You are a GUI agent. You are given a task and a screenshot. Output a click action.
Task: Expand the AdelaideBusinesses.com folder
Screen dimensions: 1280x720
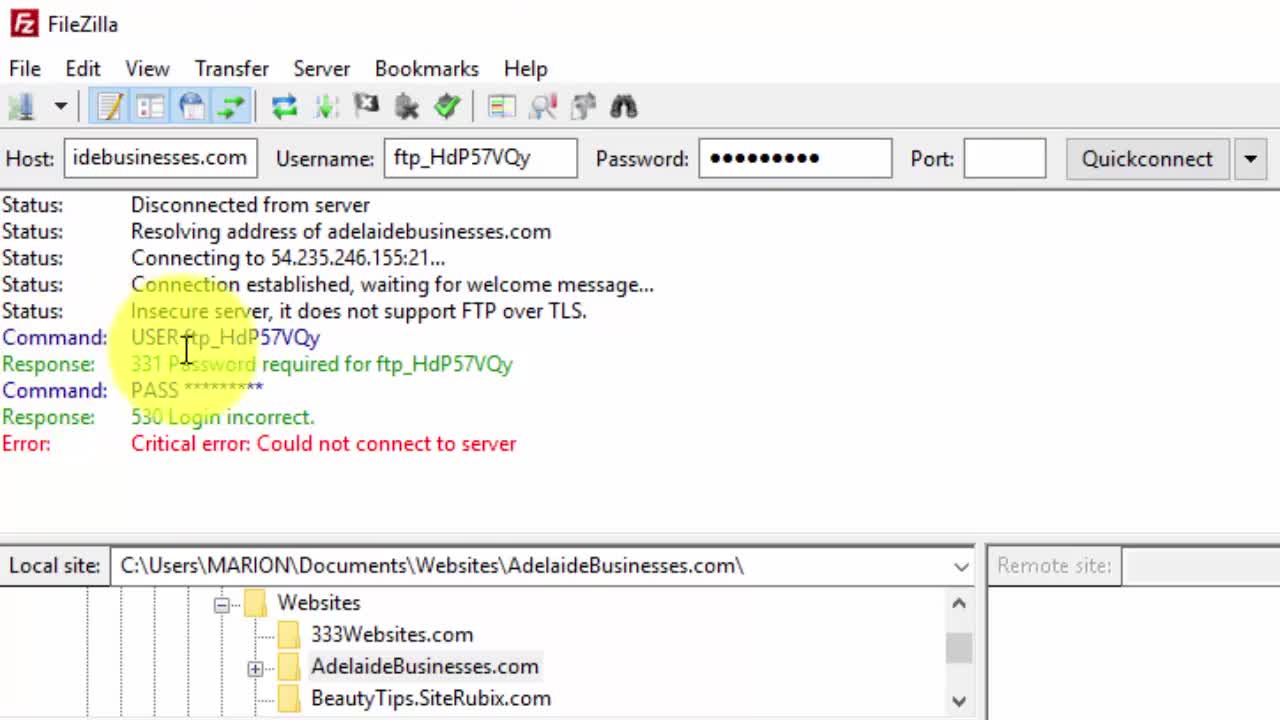coord(255,668)
